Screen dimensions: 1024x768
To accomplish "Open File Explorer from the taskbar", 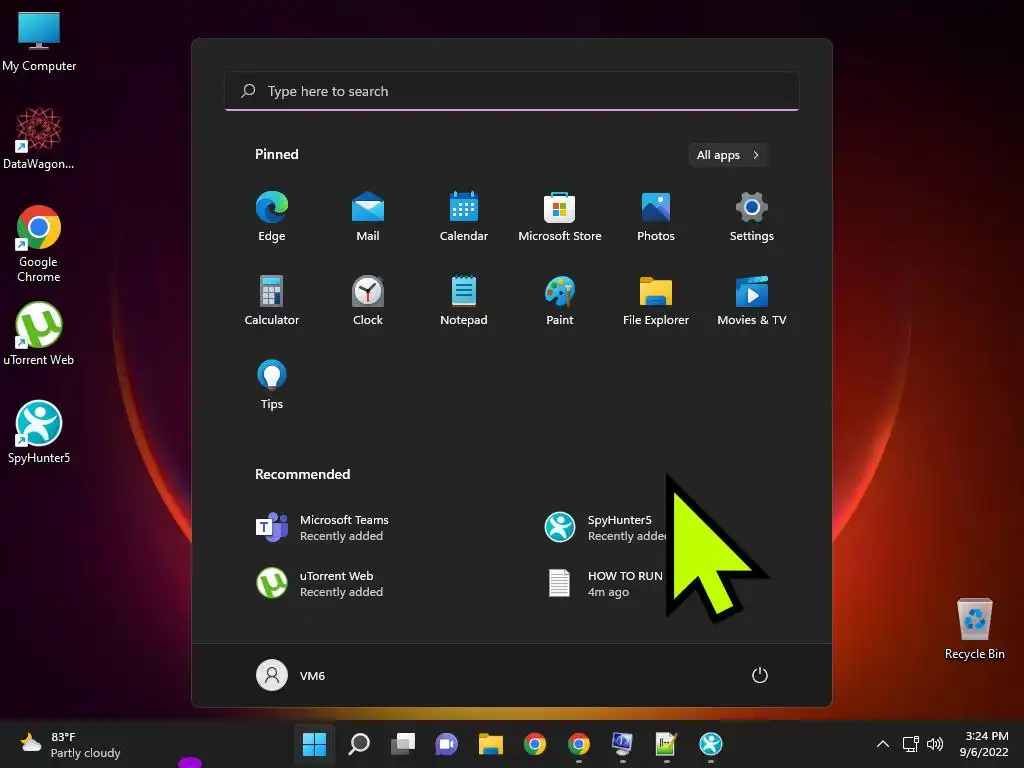I will pos(490,744).
